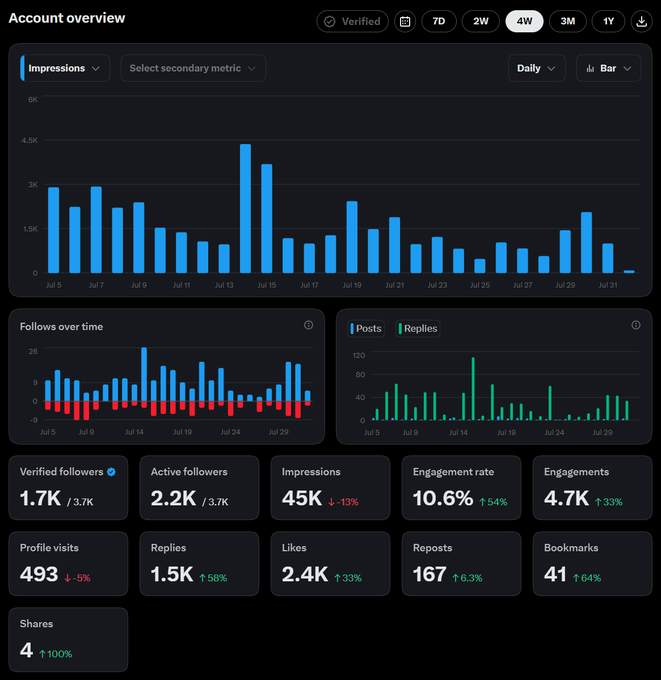661x680 pixels.
Task: Click the 'Follows over time' chart title
Action: pos(62,327)
